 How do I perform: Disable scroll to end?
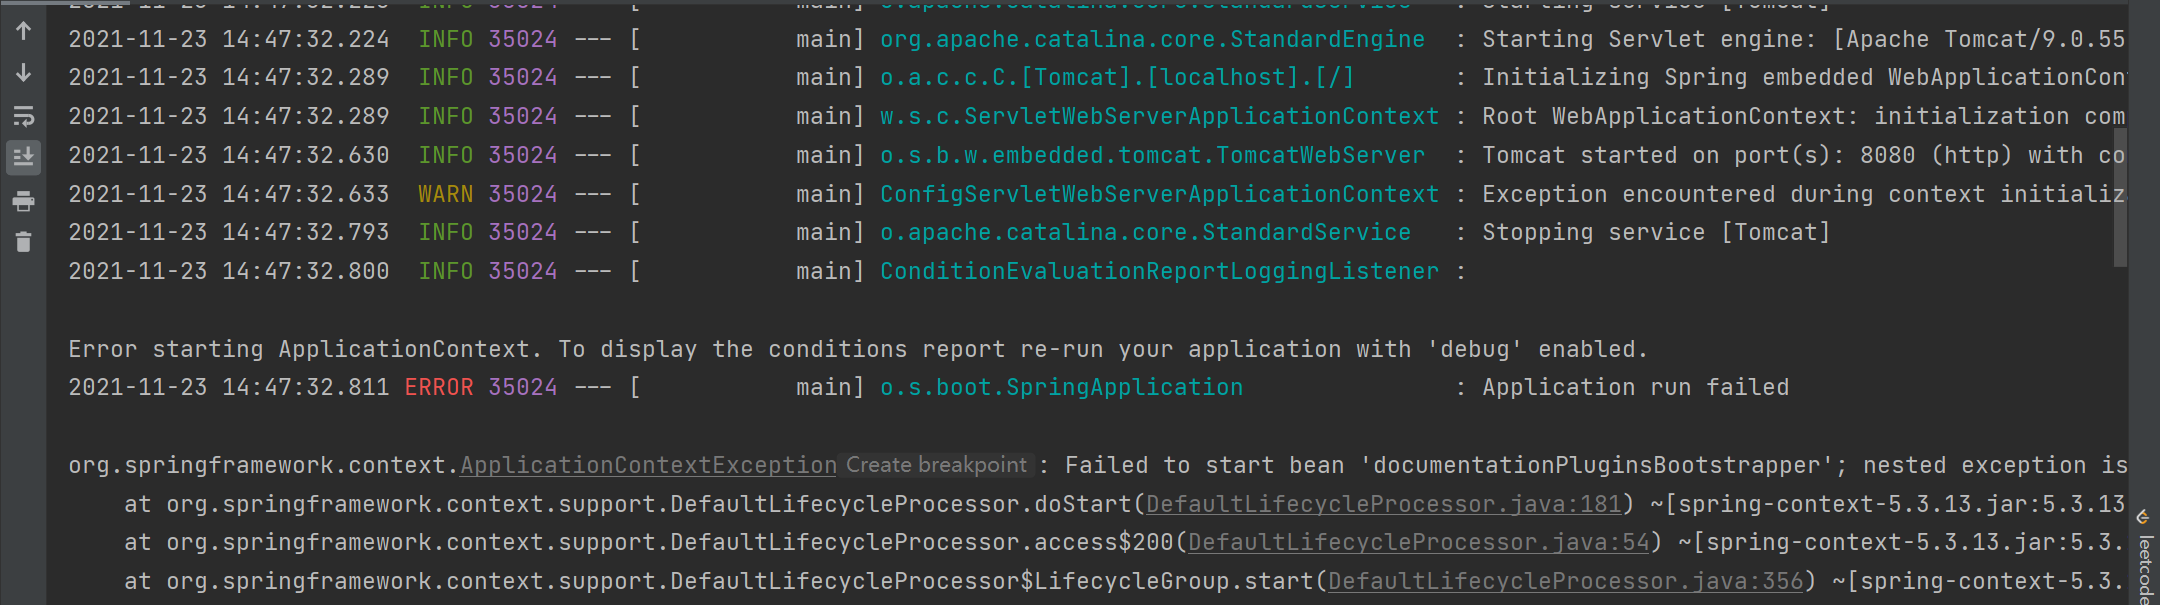pos(24,156)
